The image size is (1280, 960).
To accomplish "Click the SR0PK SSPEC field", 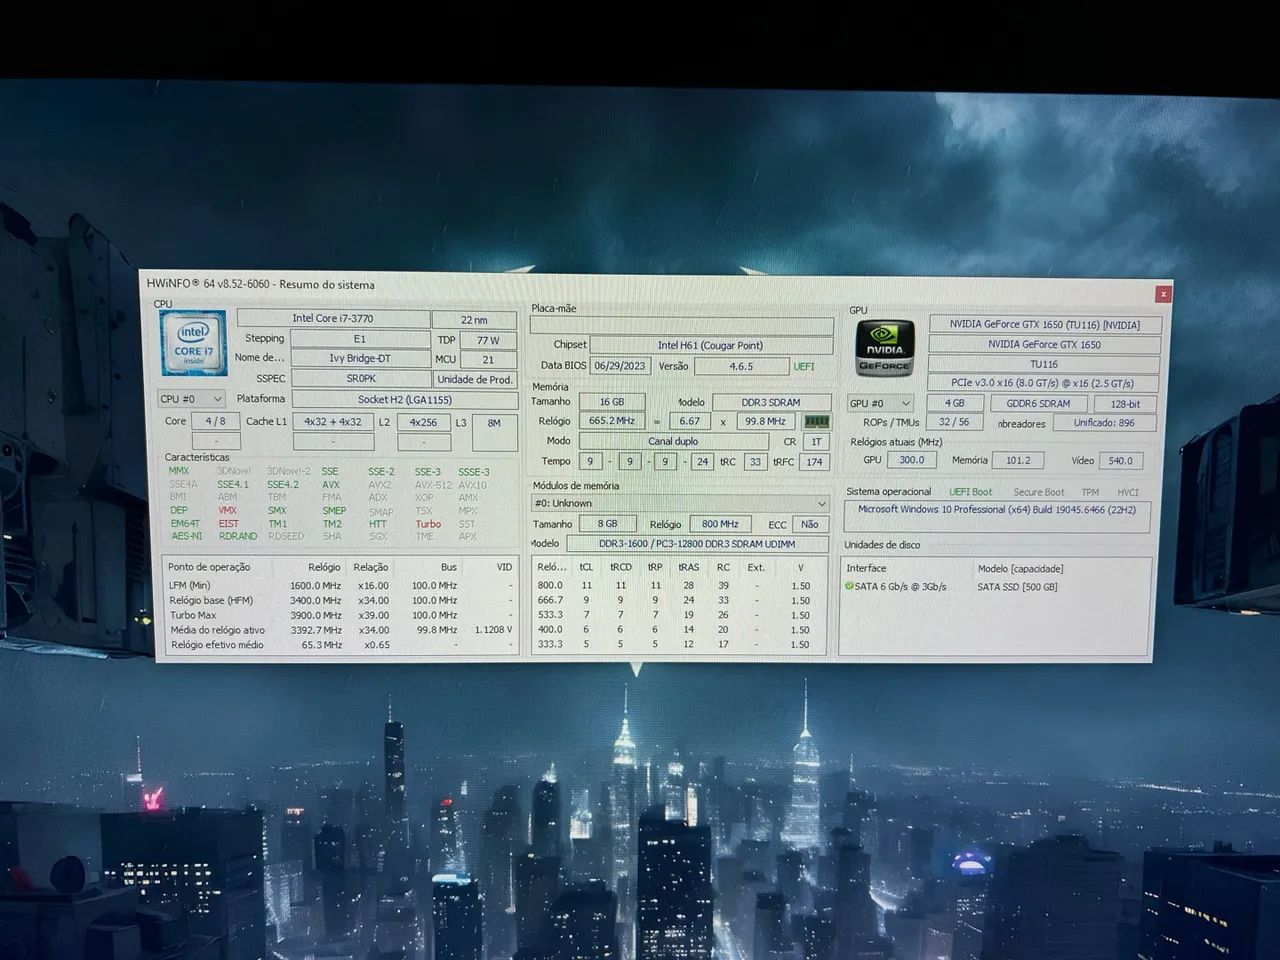I will tap(361, 379).
